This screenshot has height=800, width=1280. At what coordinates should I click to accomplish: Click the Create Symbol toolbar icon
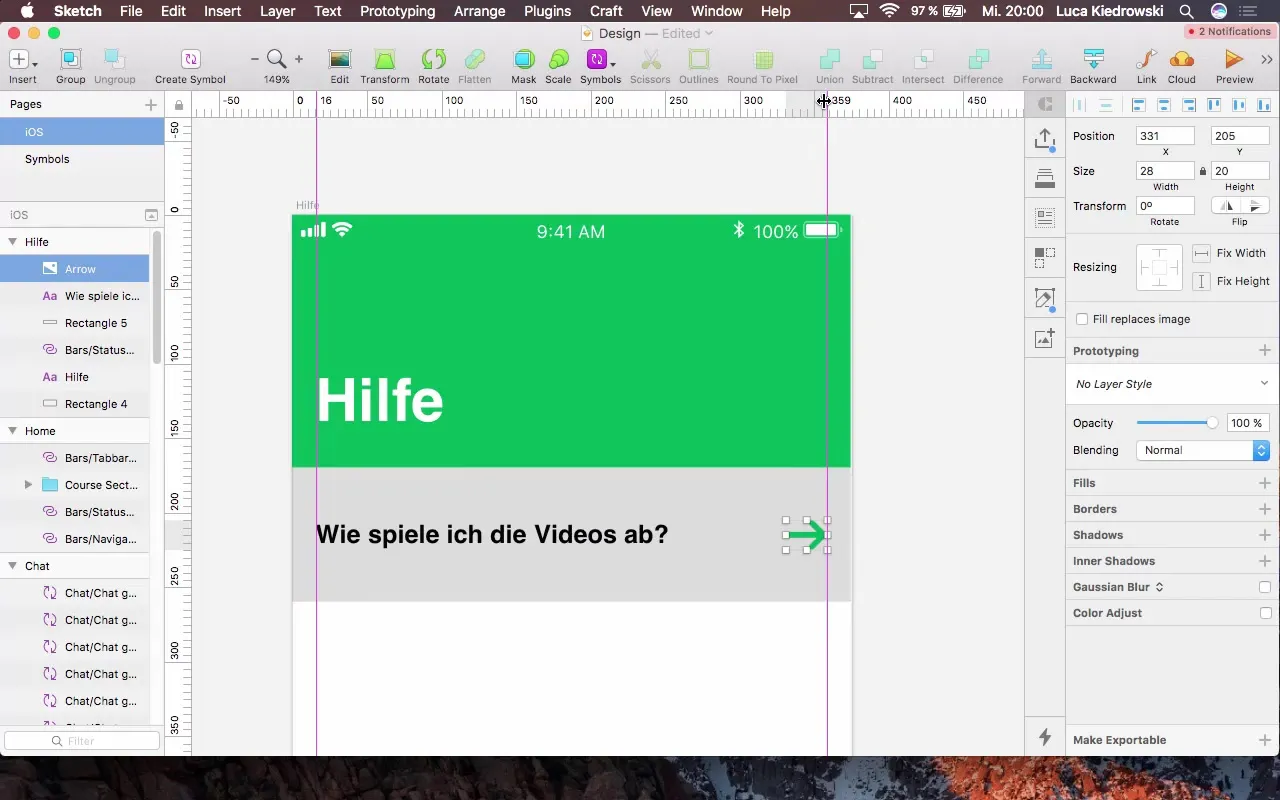pyautogui.click(x=190, y=60)
